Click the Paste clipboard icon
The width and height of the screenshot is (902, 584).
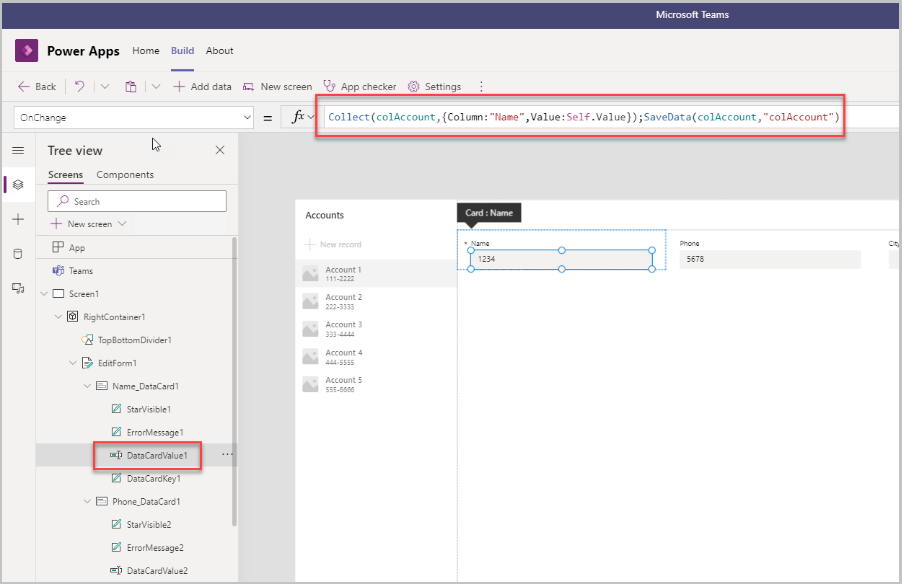[x=131, y=86]
